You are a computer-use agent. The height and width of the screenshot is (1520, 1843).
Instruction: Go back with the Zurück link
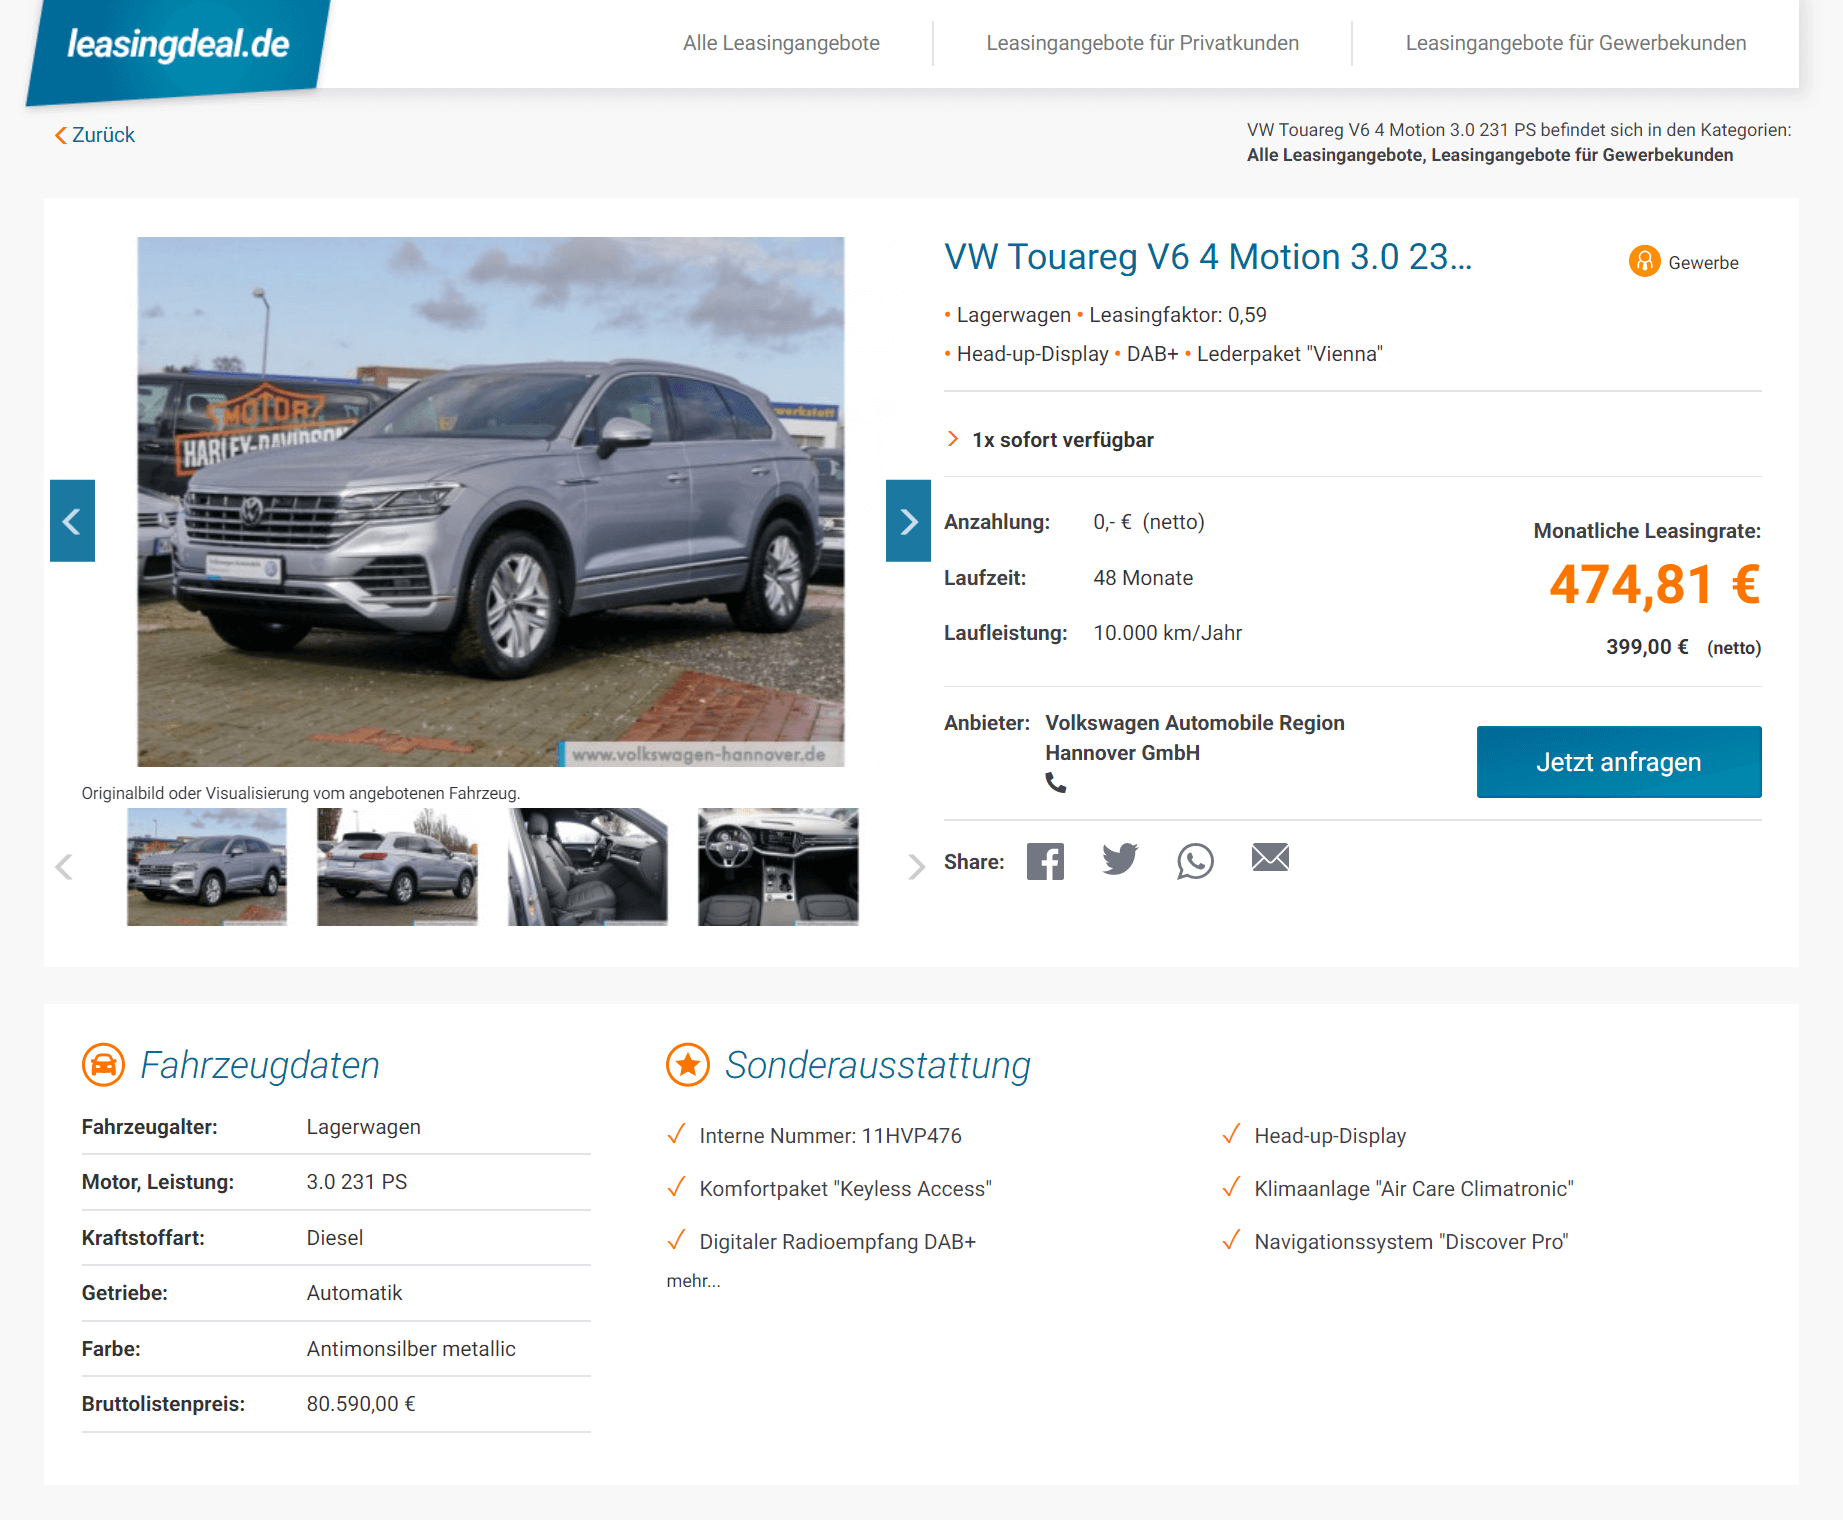[95, 135]
